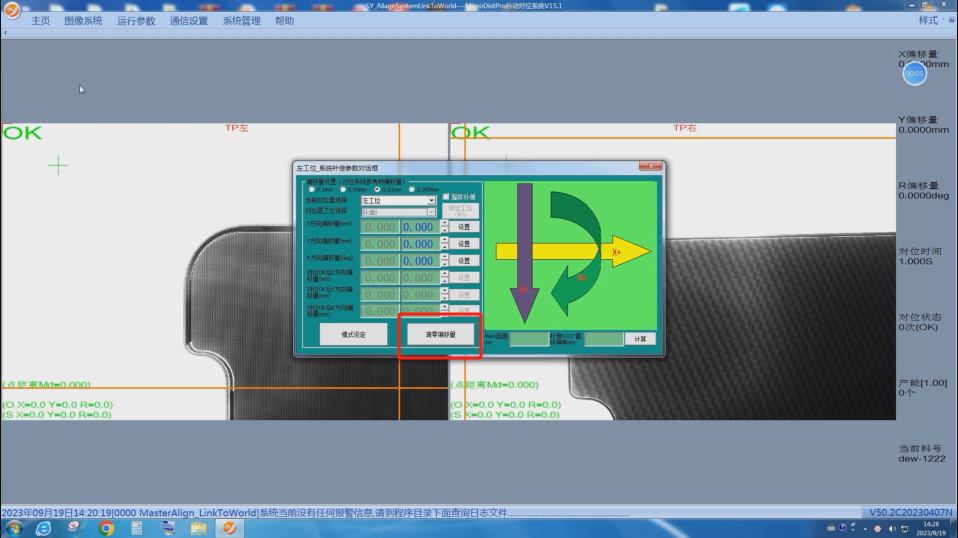The image size is (958, 538).
Task: Select the 0.1mm offset step radio
Action: [311, 189]
